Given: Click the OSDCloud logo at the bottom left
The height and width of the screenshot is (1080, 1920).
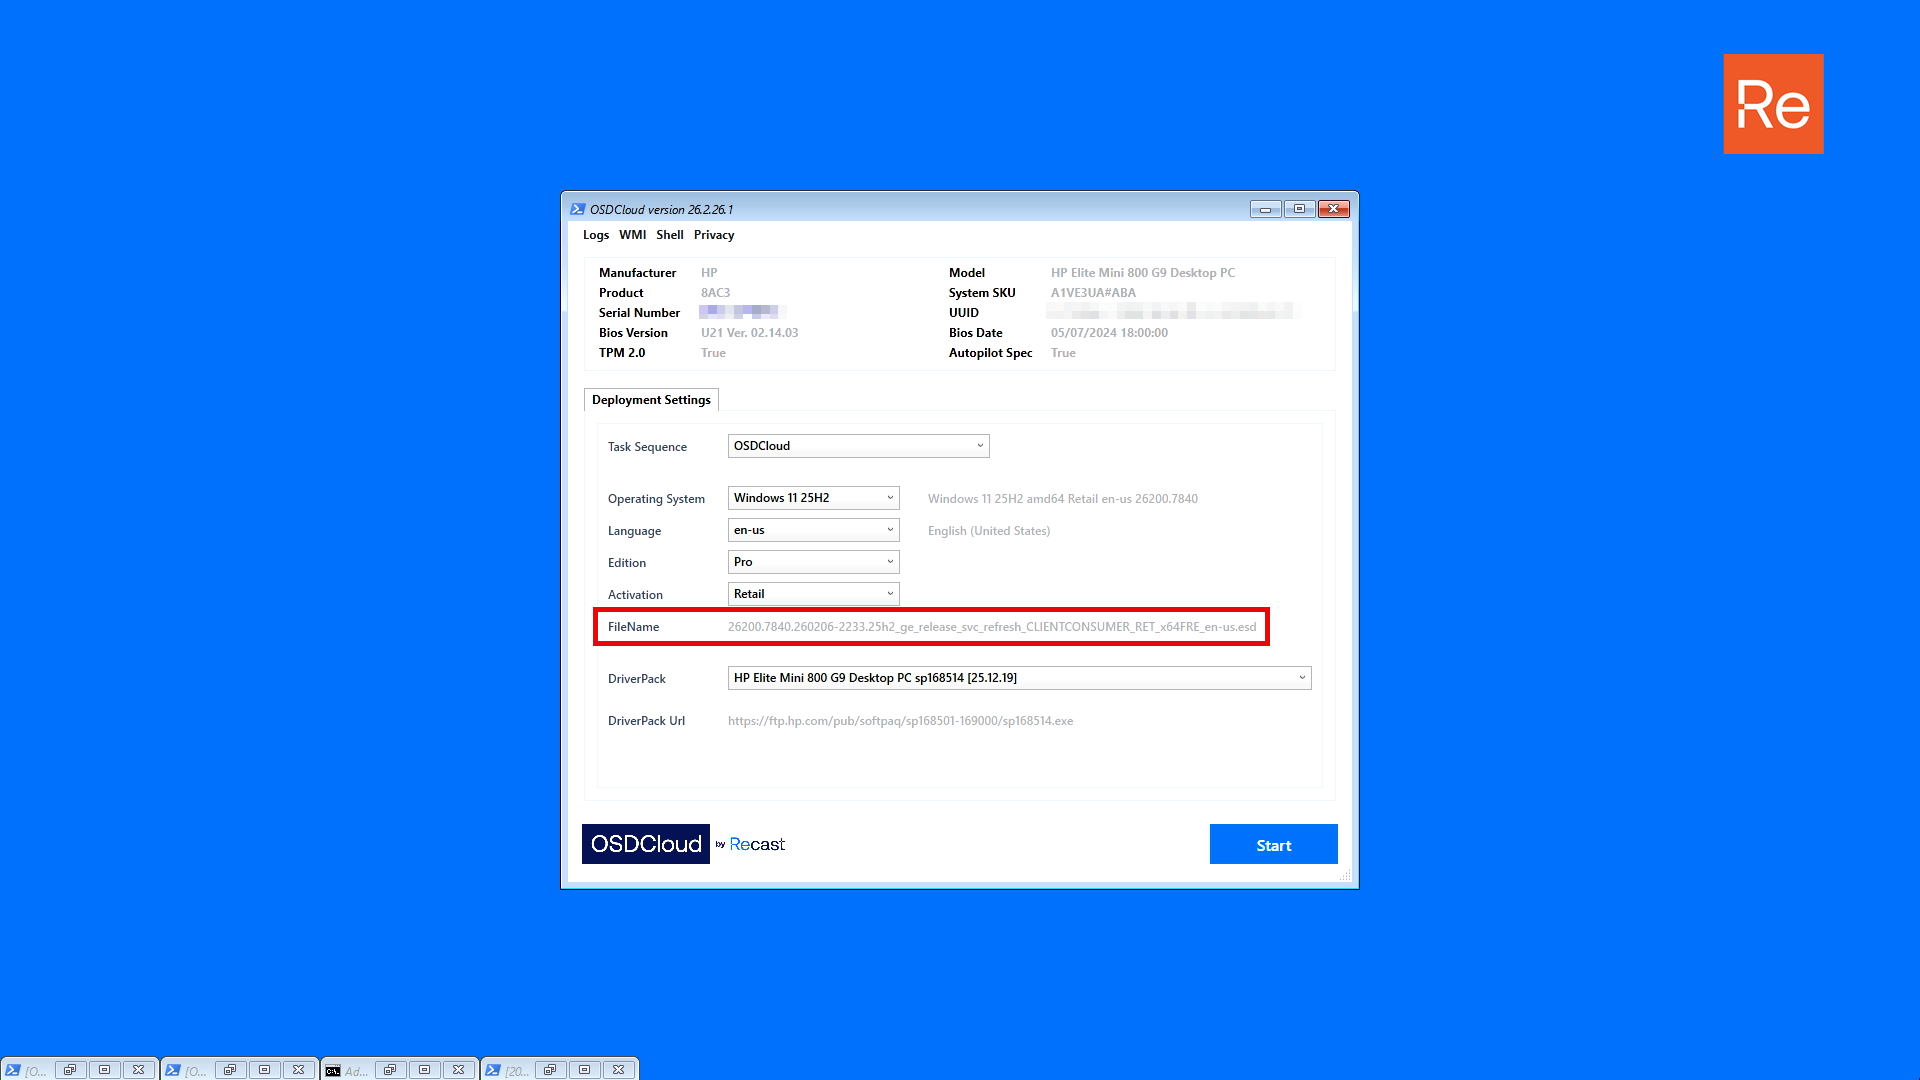Looking at the screenshot, I should (646, 844).
